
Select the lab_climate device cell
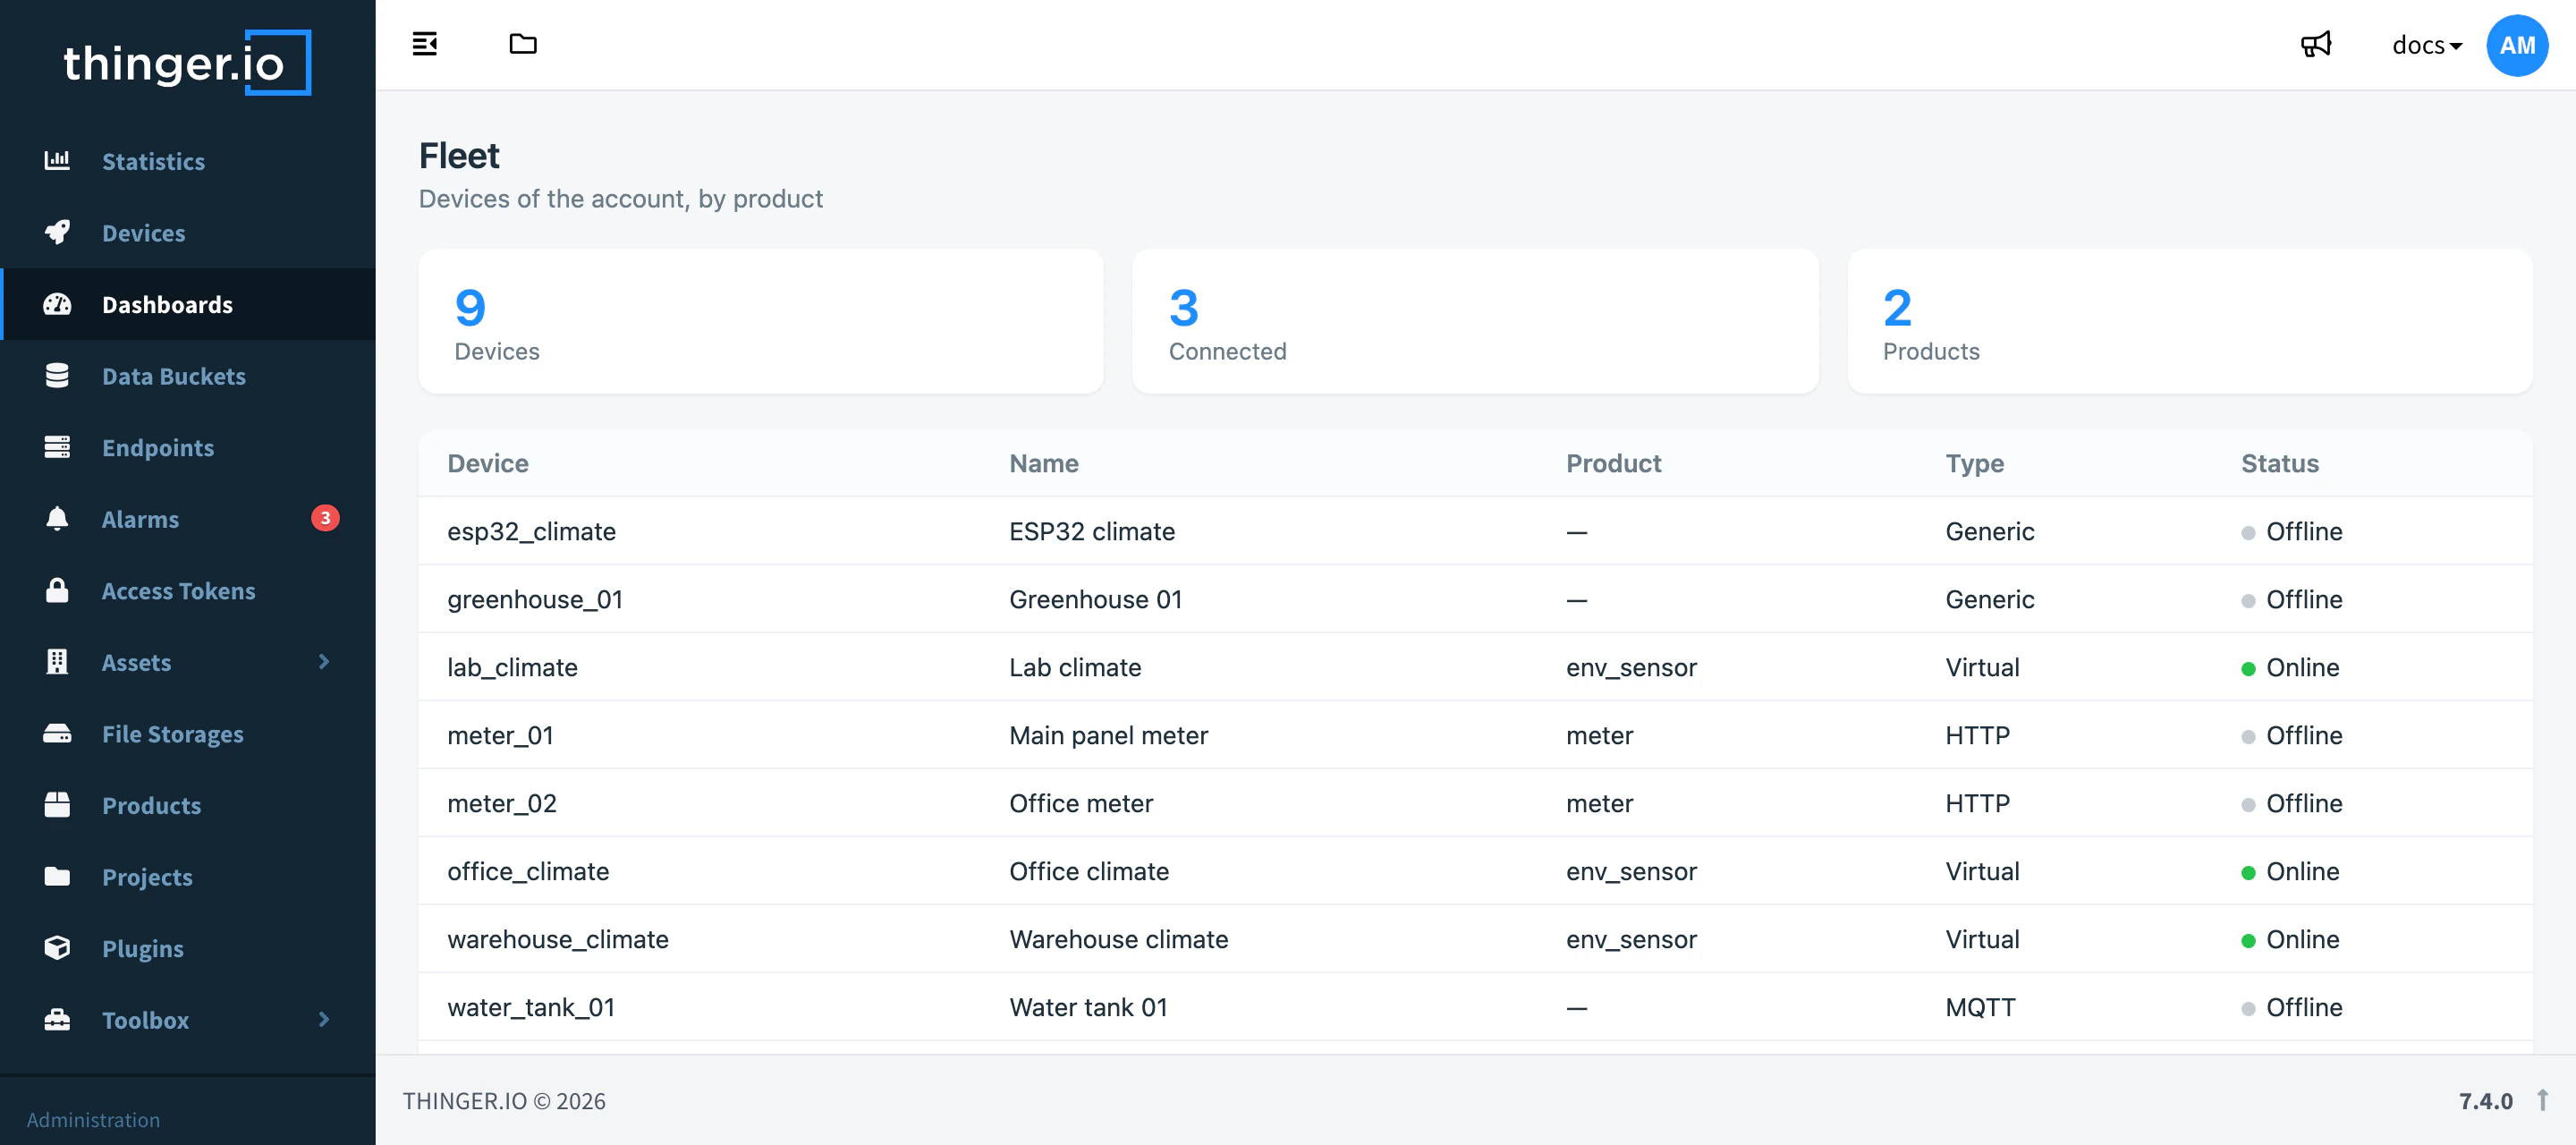[x=512, y=667]
